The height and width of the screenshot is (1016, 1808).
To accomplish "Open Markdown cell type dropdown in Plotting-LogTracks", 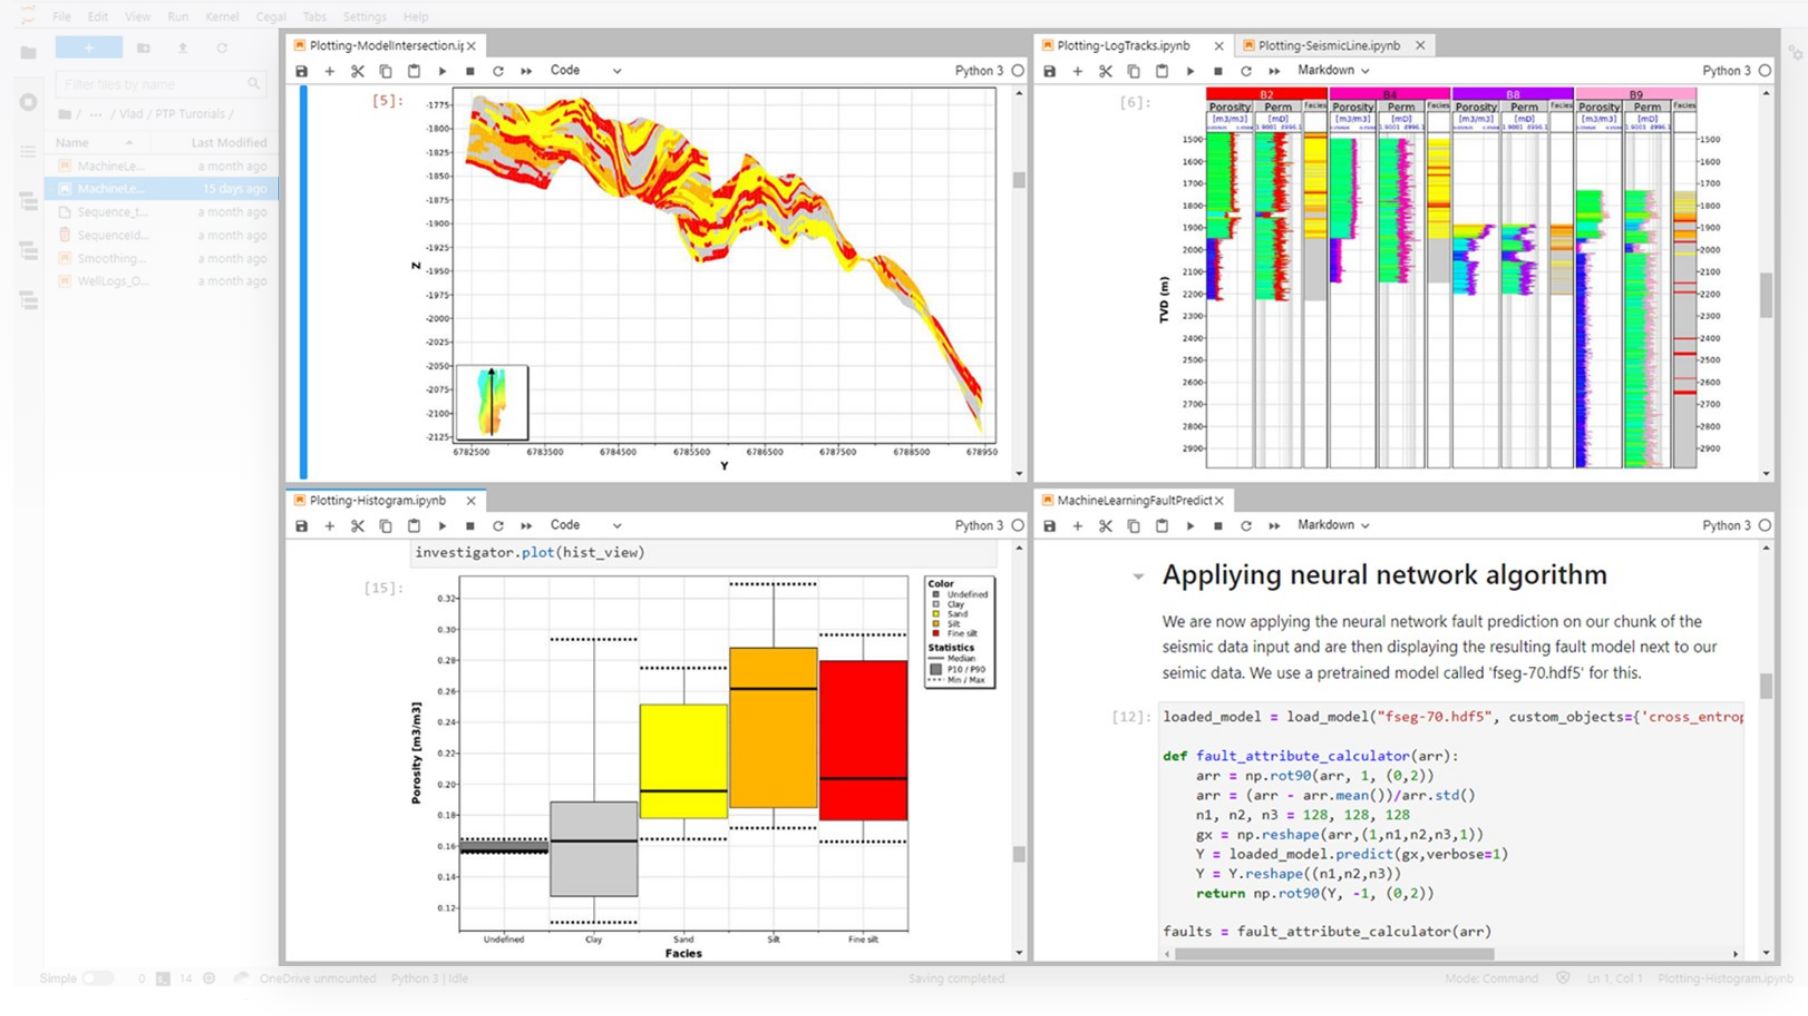I will [1334, 71].
